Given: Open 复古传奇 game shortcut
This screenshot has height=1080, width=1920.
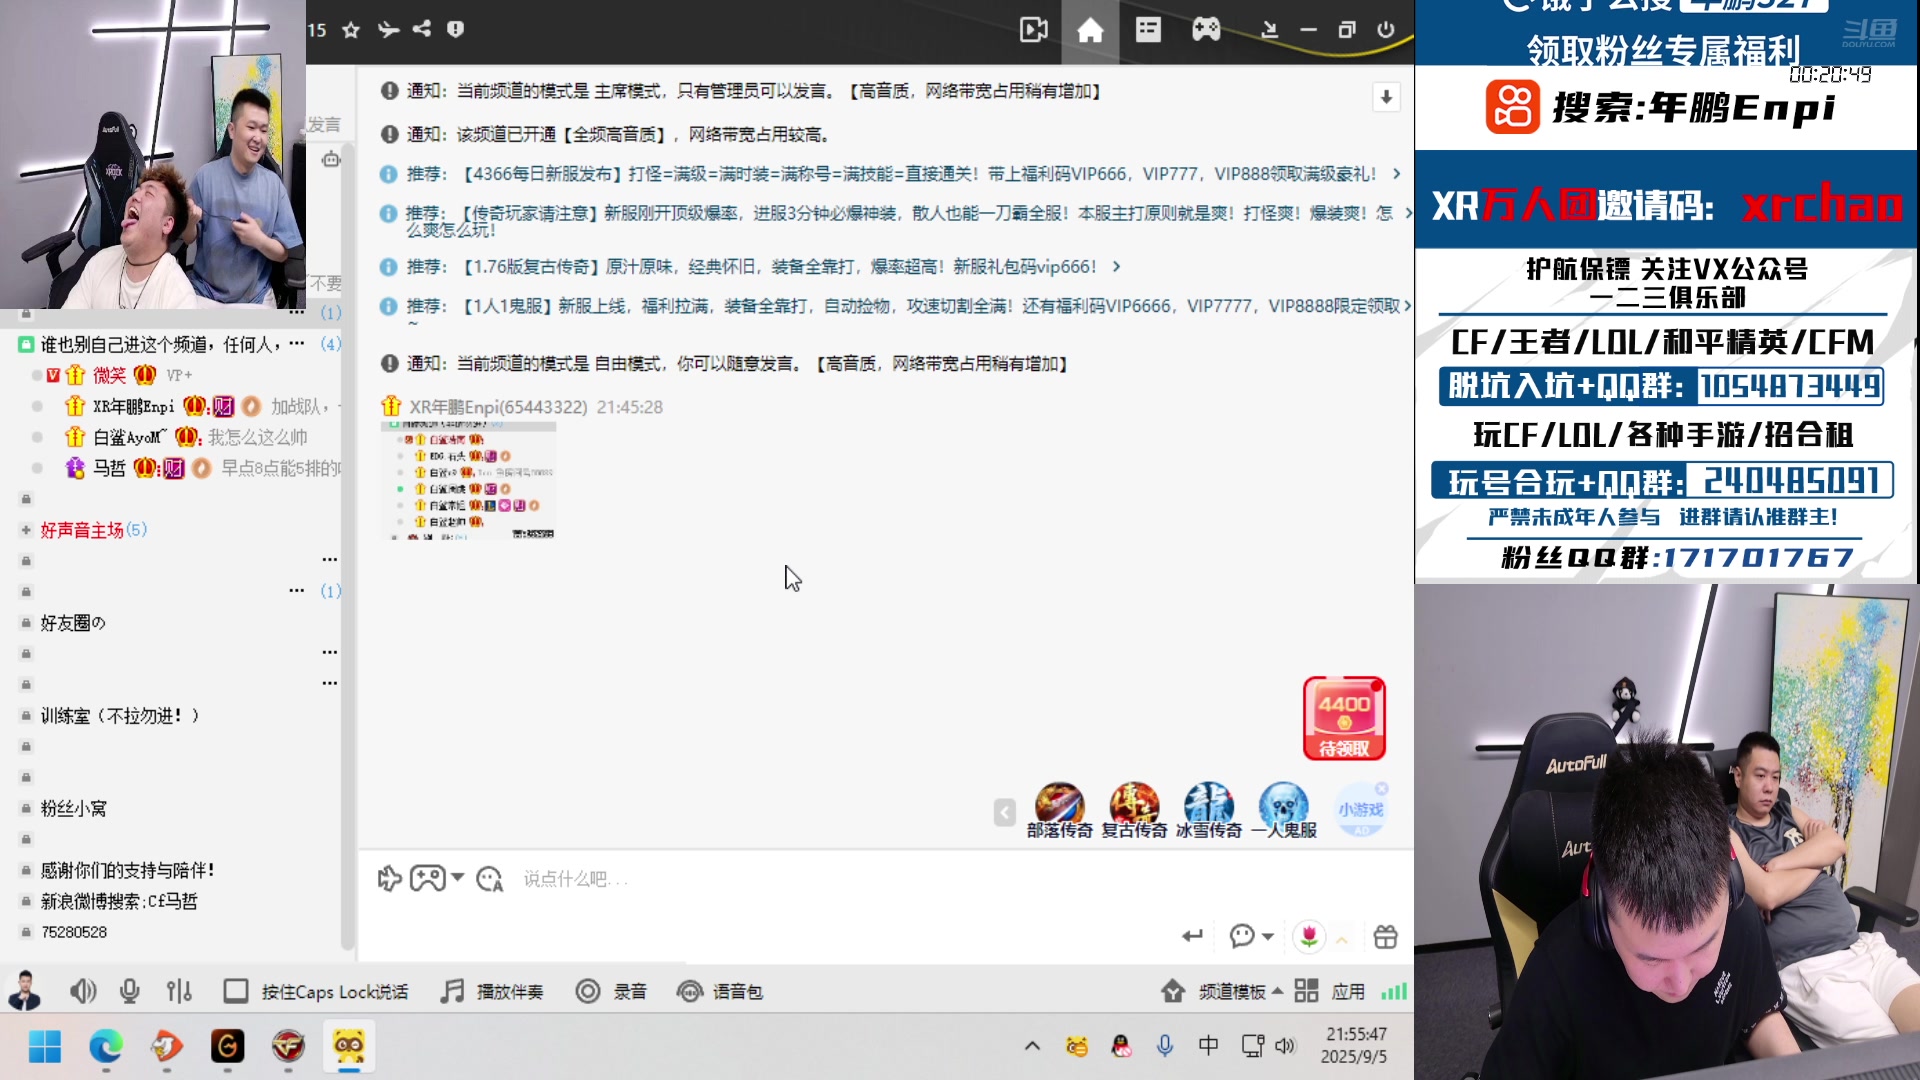Looking at the screenshot, I should tap(1134, 810).
